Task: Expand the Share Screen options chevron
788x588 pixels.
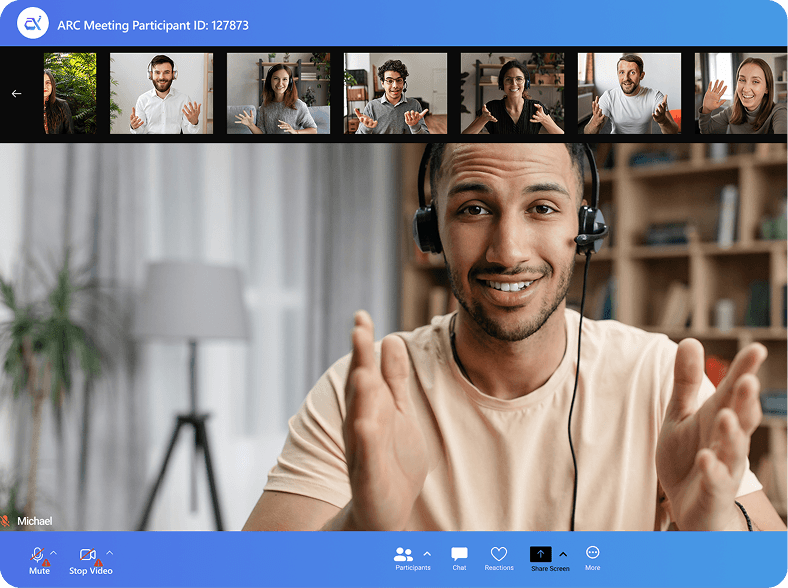Action: pos(563,554)
